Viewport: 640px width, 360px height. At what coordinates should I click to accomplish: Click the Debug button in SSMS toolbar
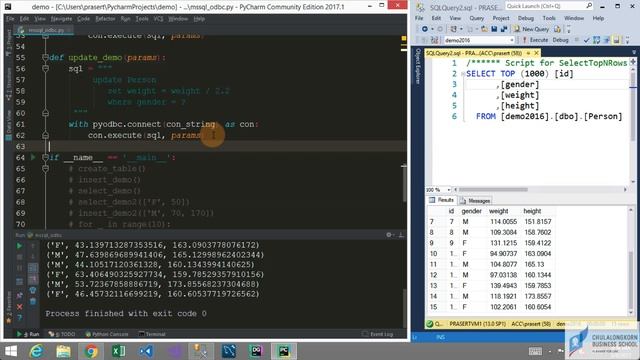pos(560,40)
